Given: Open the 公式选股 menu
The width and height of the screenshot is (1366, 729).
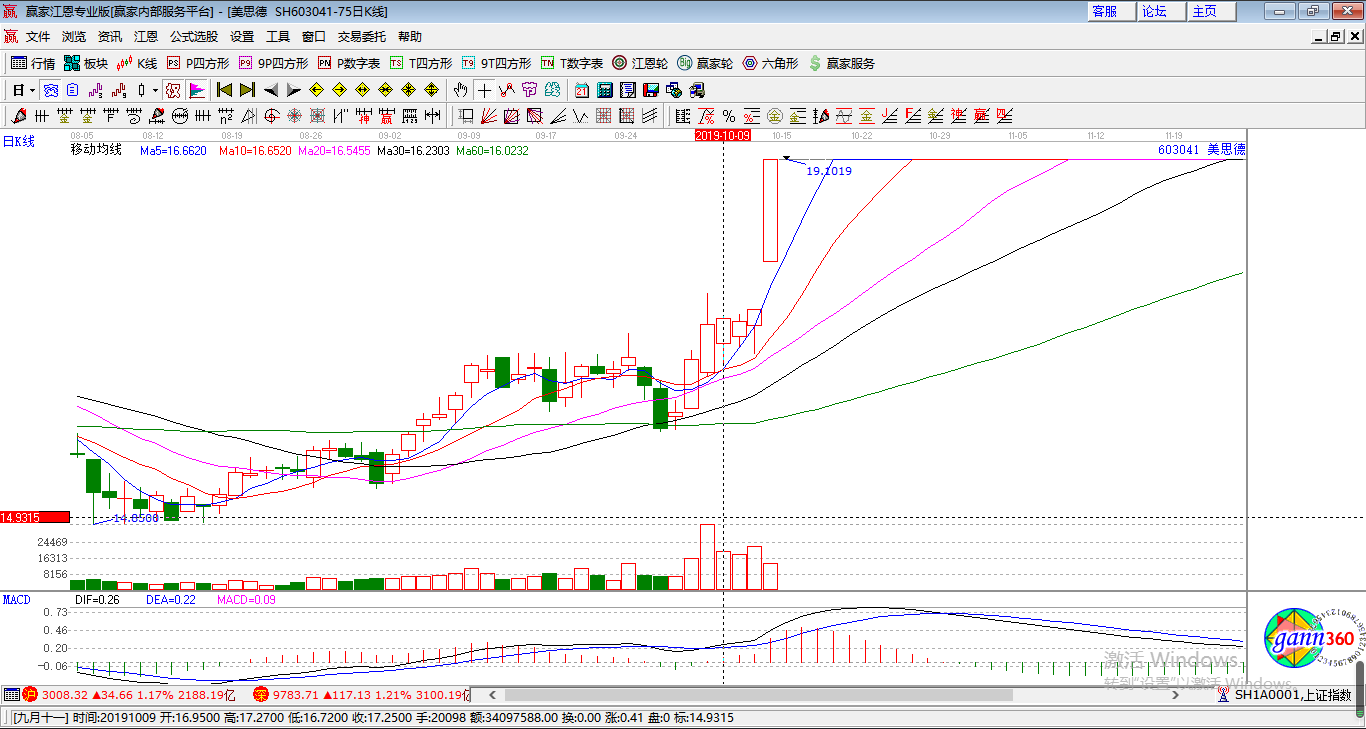Looking at the screenshot, I should point(193,37).
